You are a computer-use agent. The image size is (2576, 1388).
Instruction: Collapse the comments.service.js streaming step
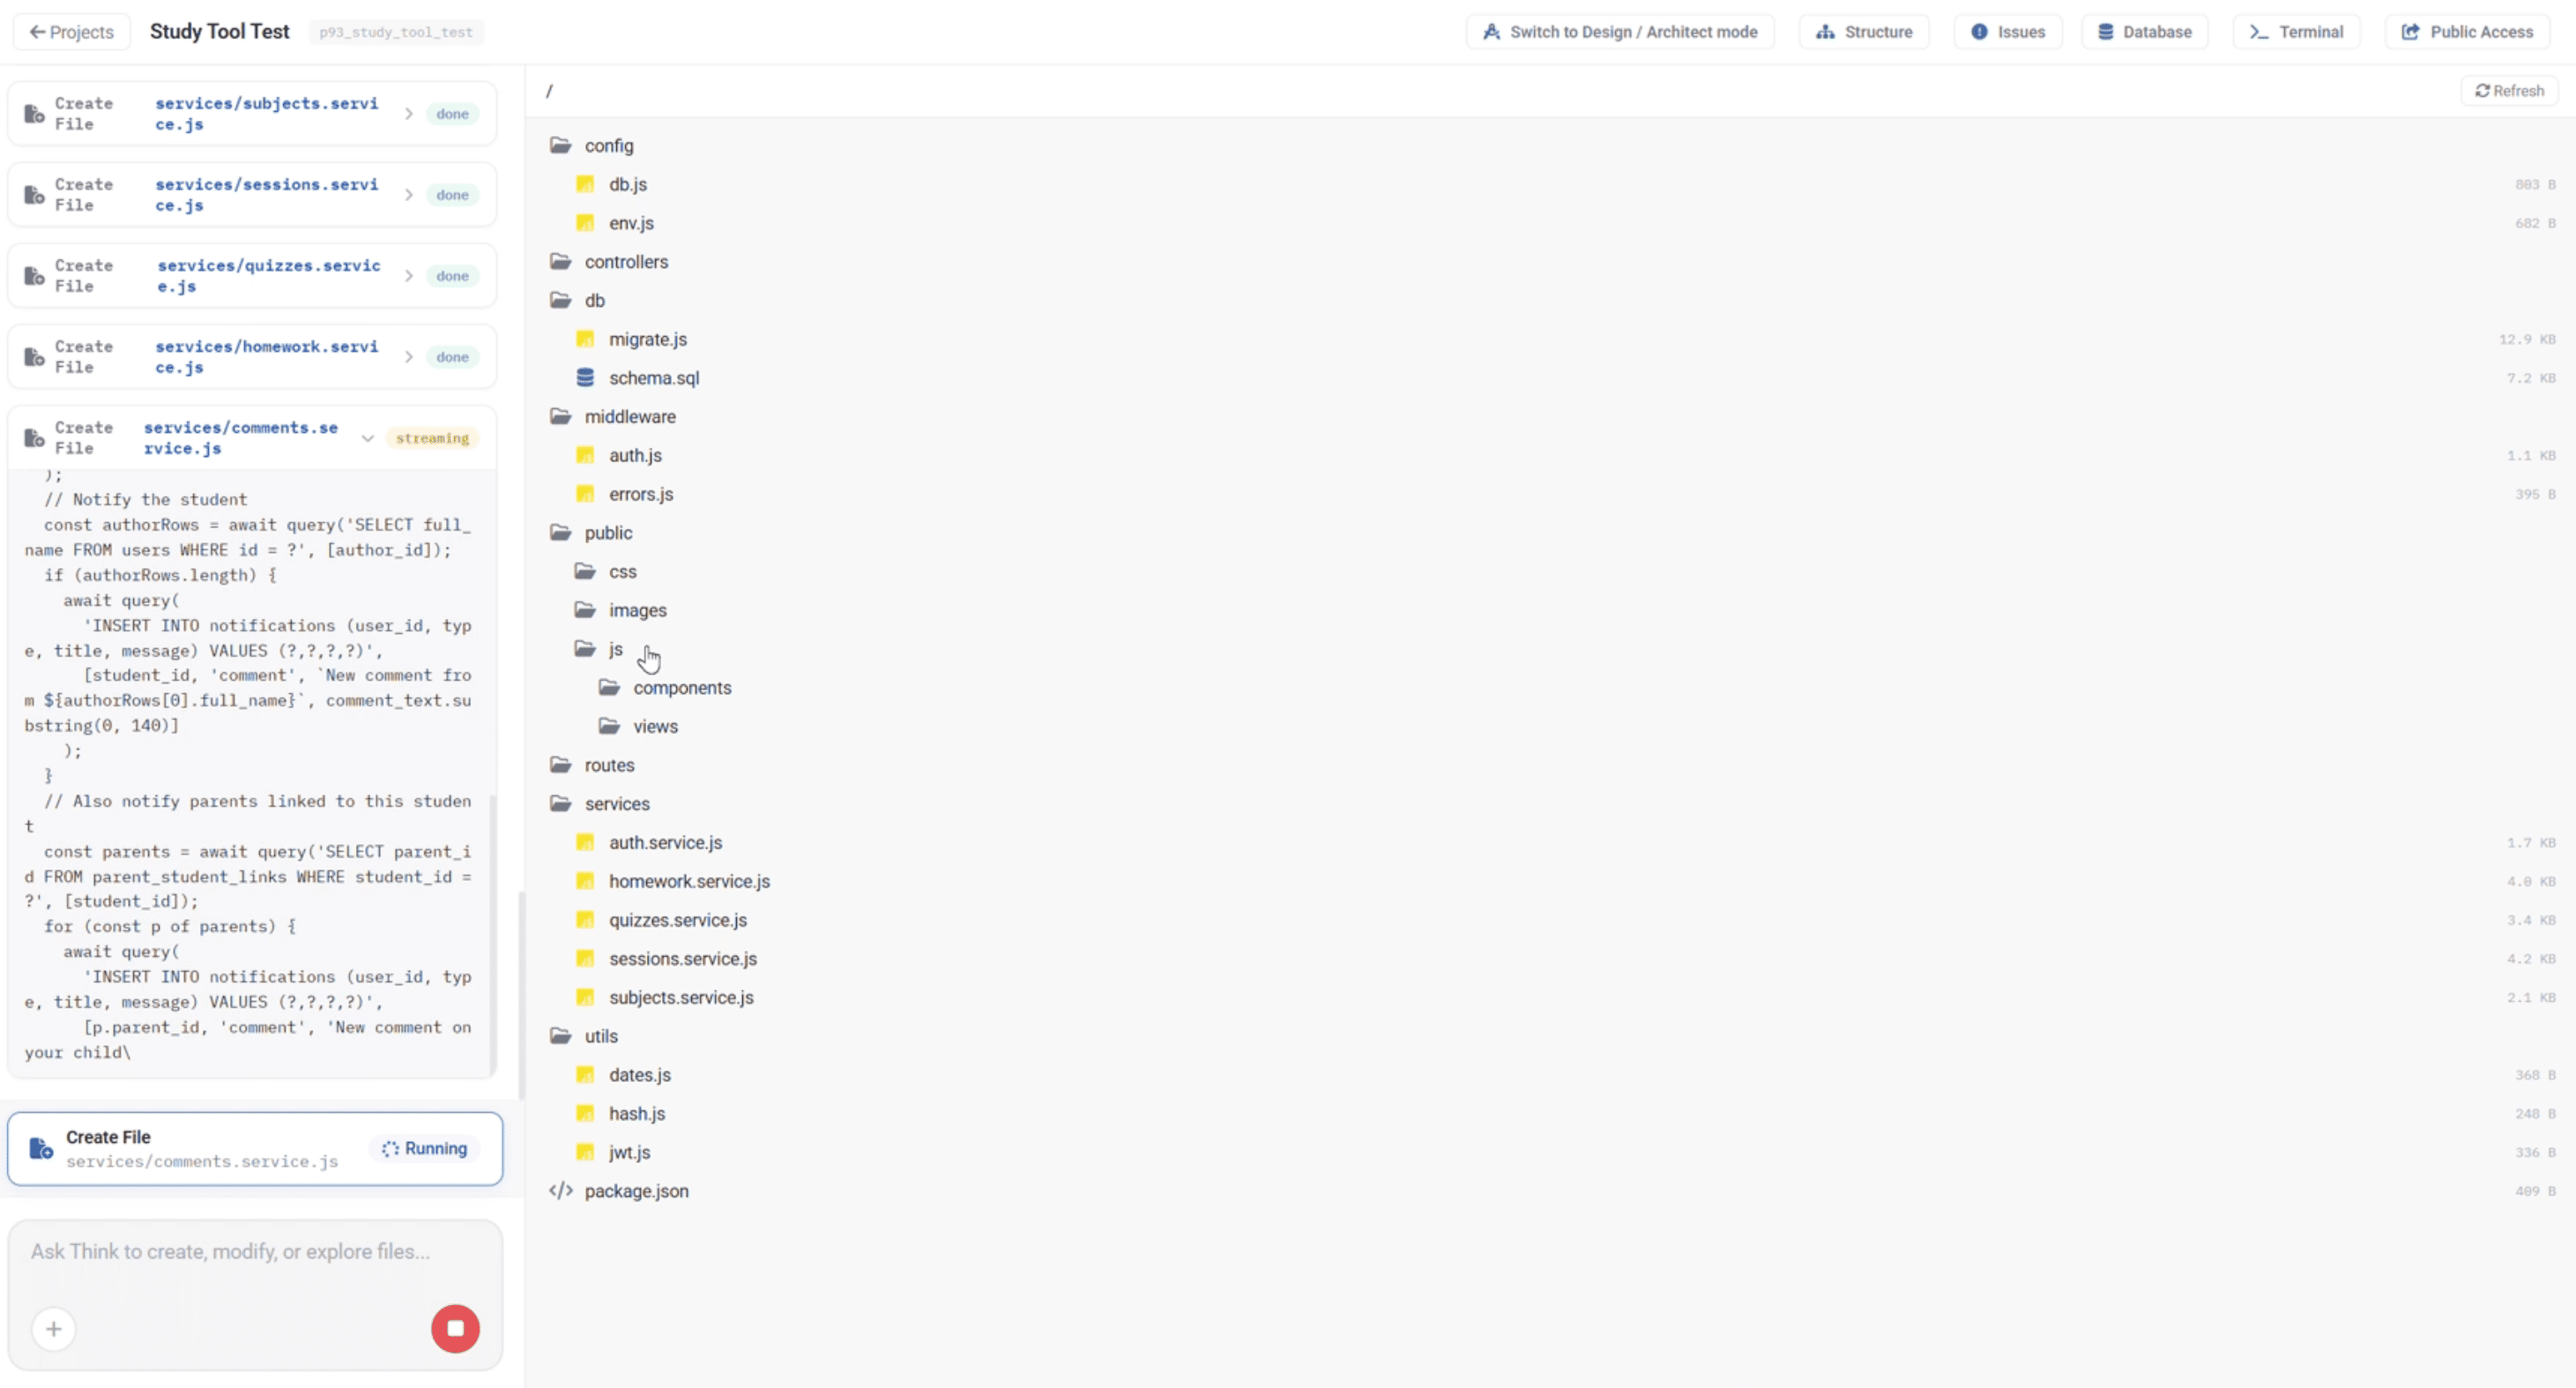pyautogui.click(x=367, y=438)
